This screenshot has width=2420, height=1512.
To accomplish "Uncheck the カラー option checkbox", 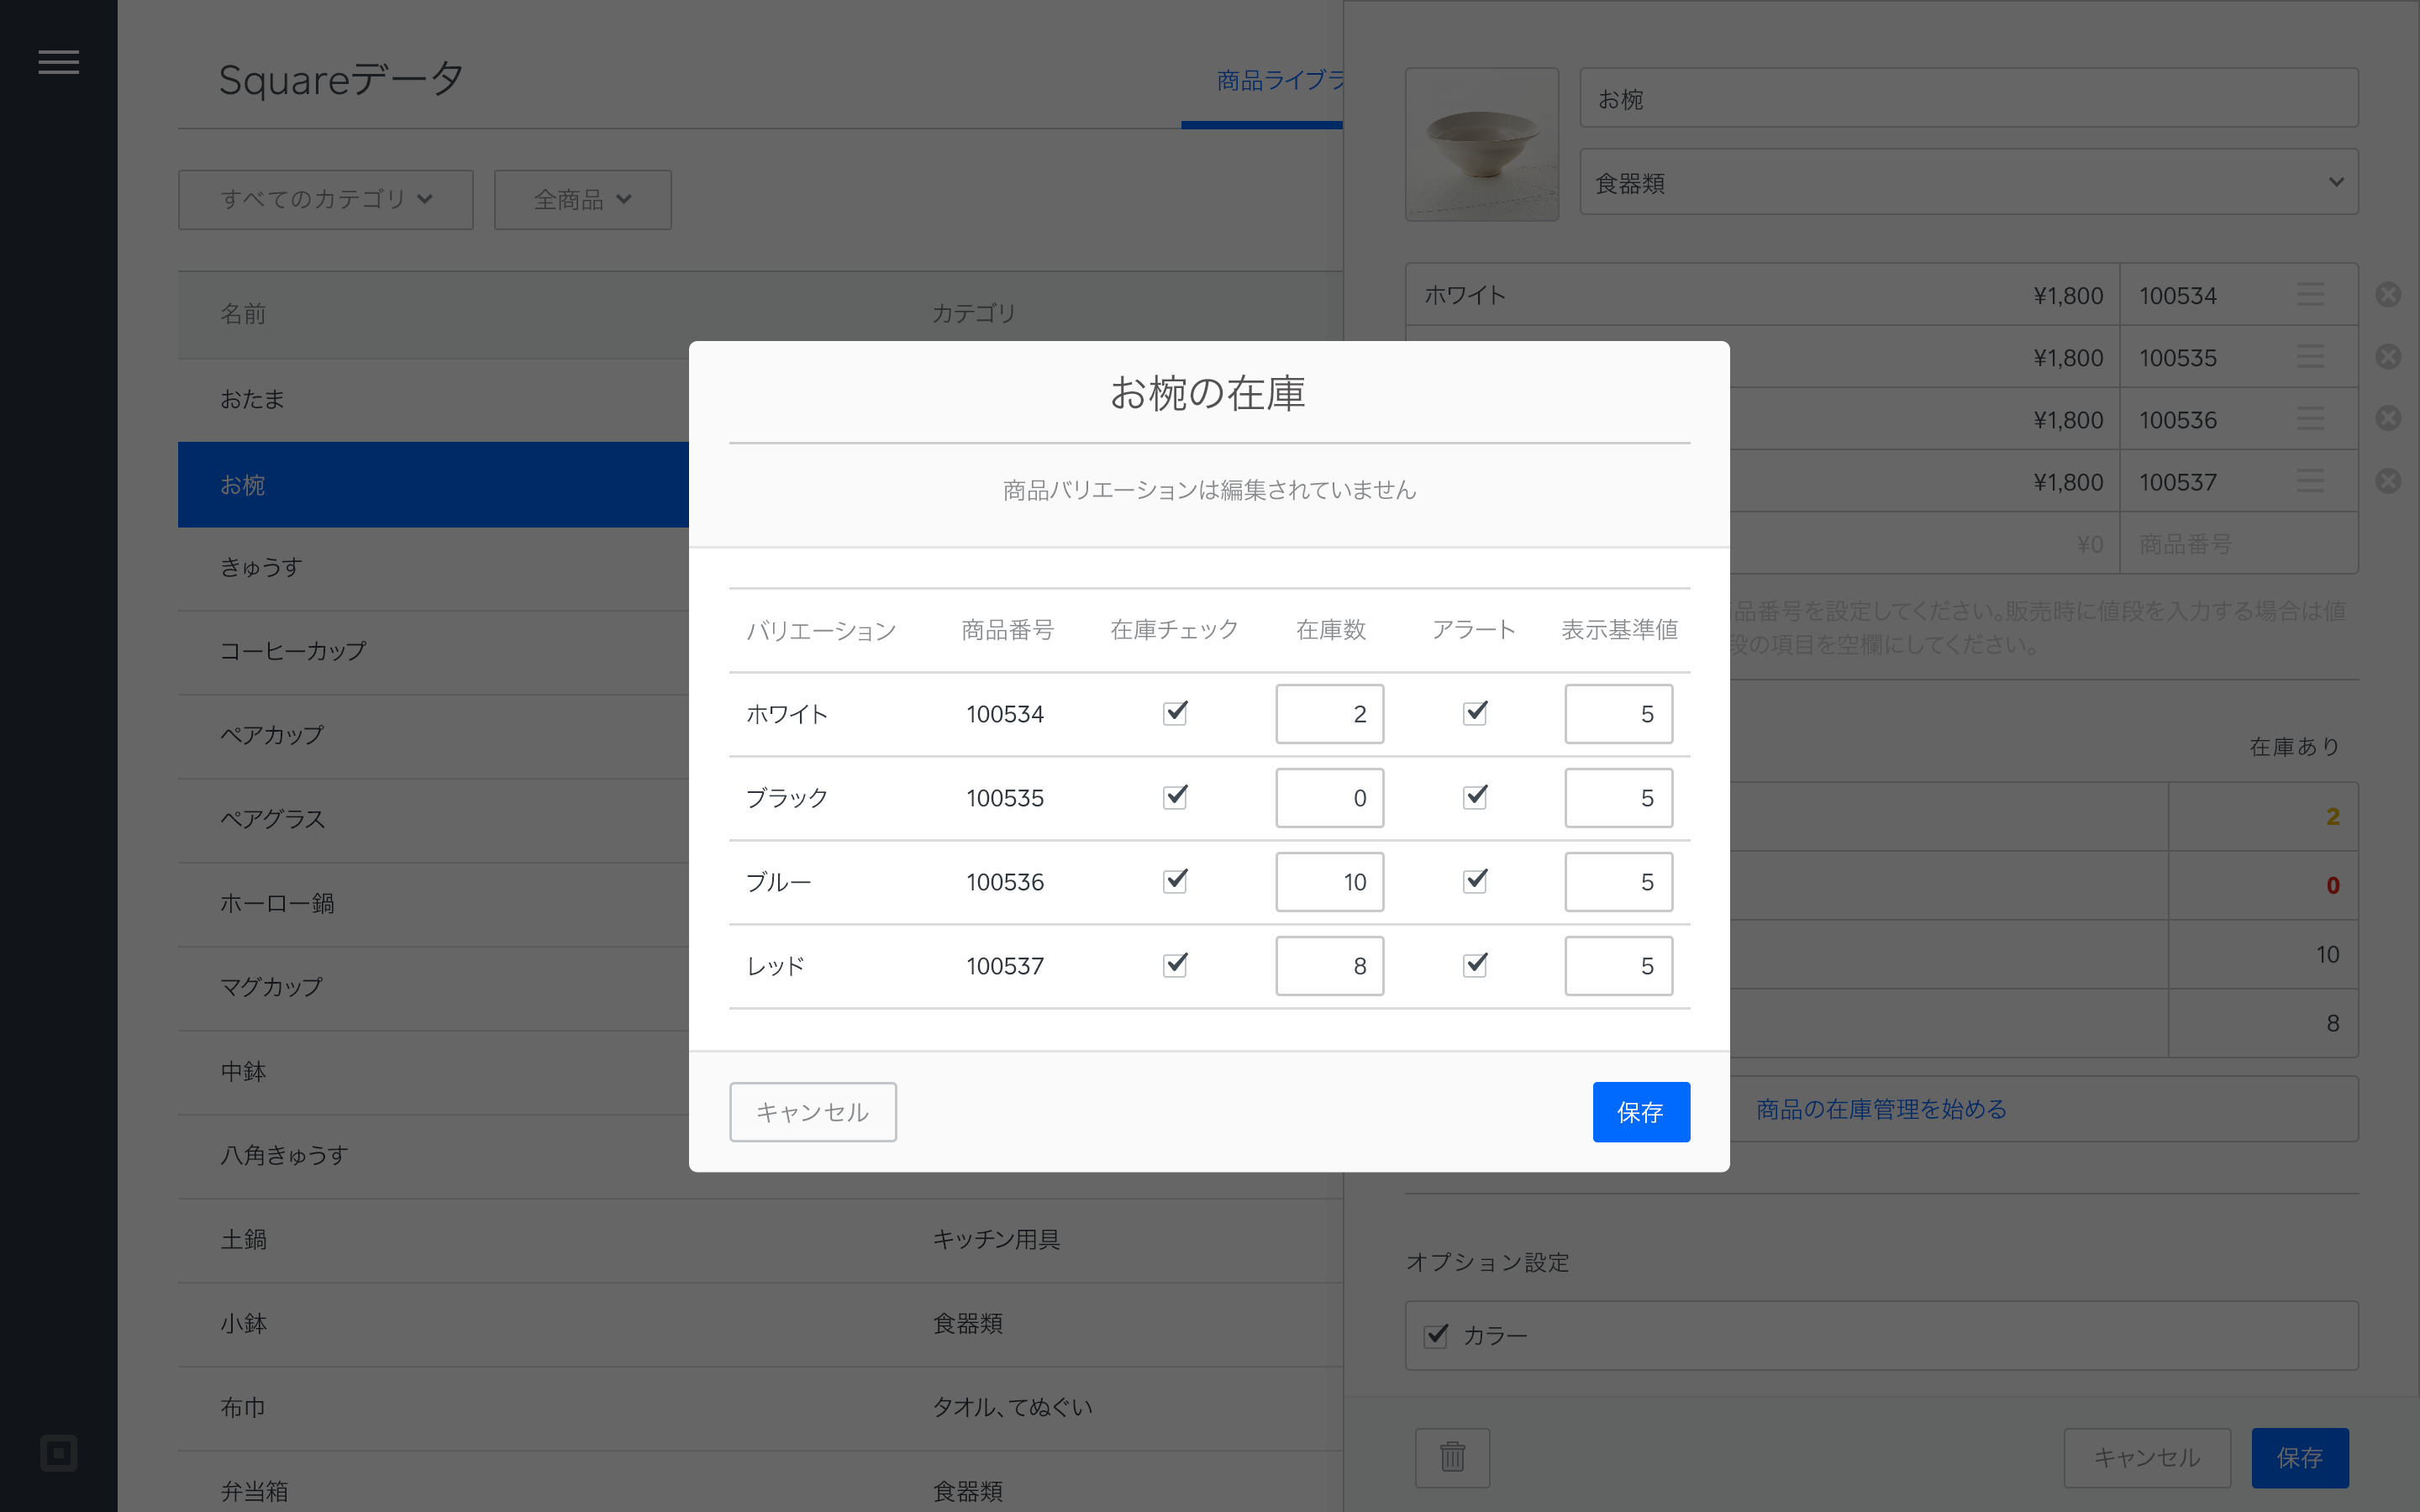I will (1436, 1335).
